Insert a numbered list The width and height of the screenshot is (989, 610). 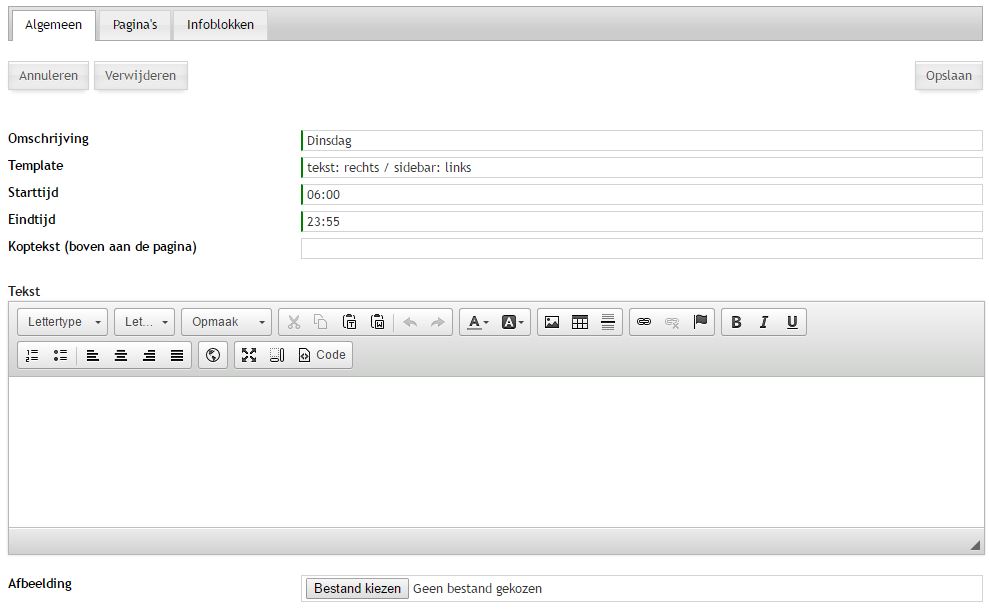pos(32,355)
